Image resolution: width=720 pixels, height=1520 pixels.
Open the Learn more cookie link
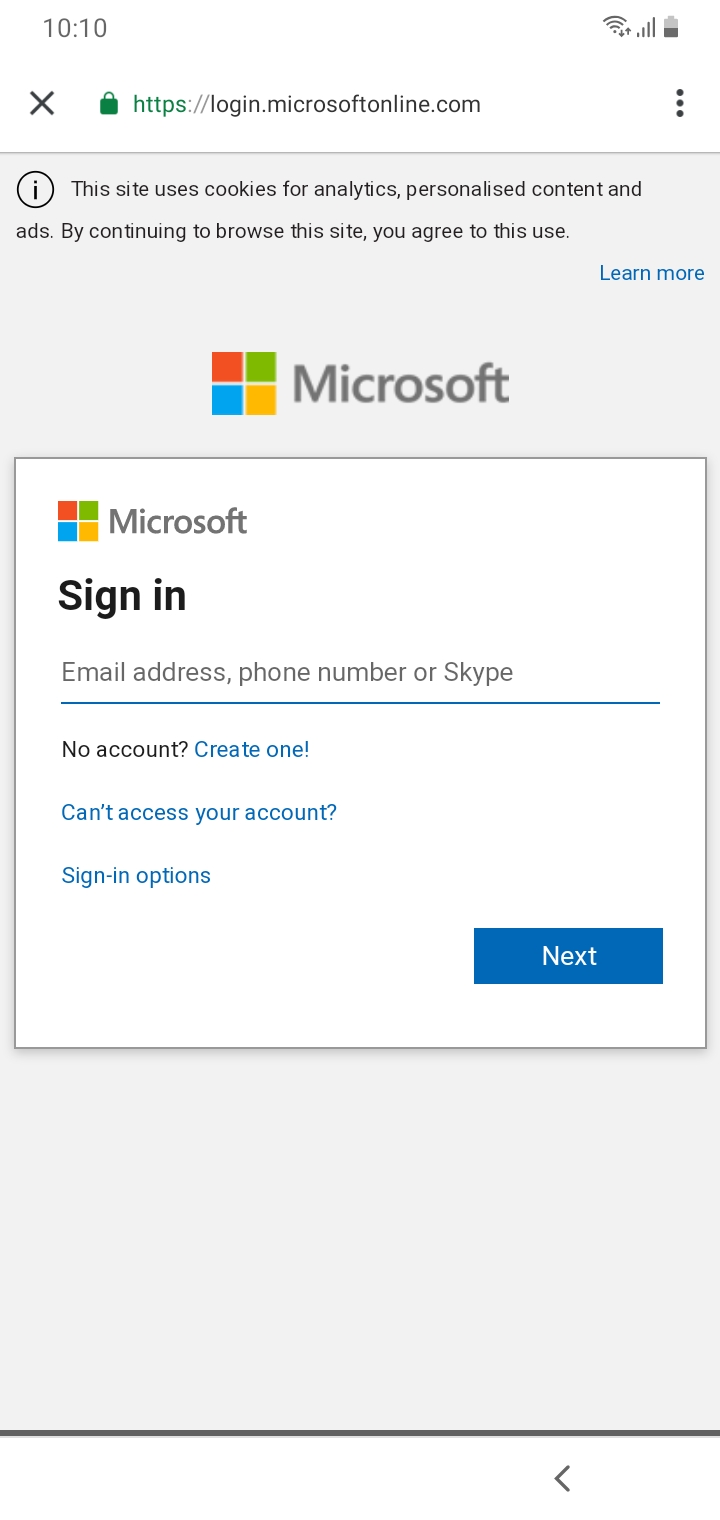tap(651, 272)
